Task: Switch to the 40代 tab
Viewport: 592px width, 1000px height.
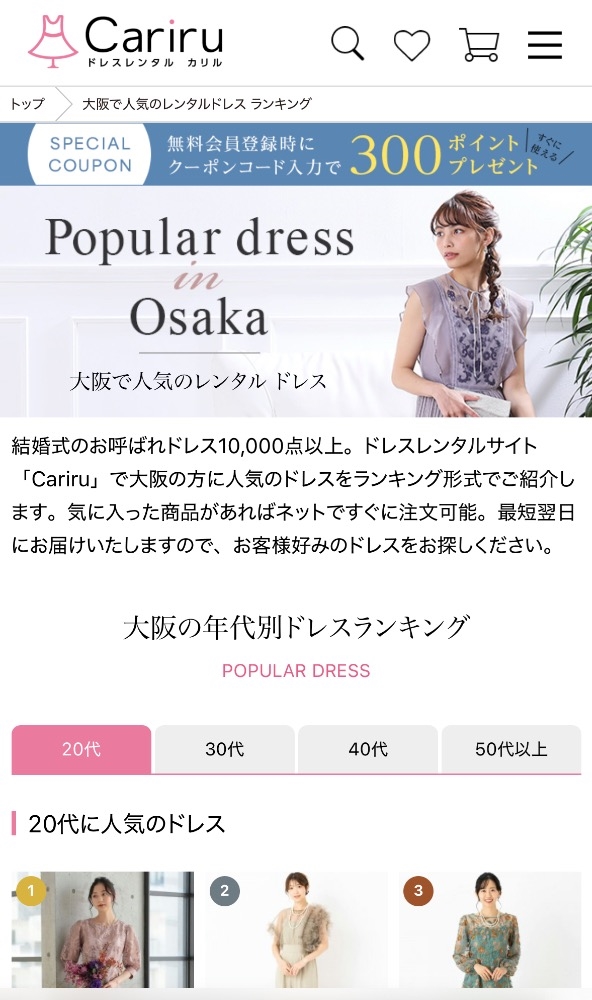Action: coord(368,749)
